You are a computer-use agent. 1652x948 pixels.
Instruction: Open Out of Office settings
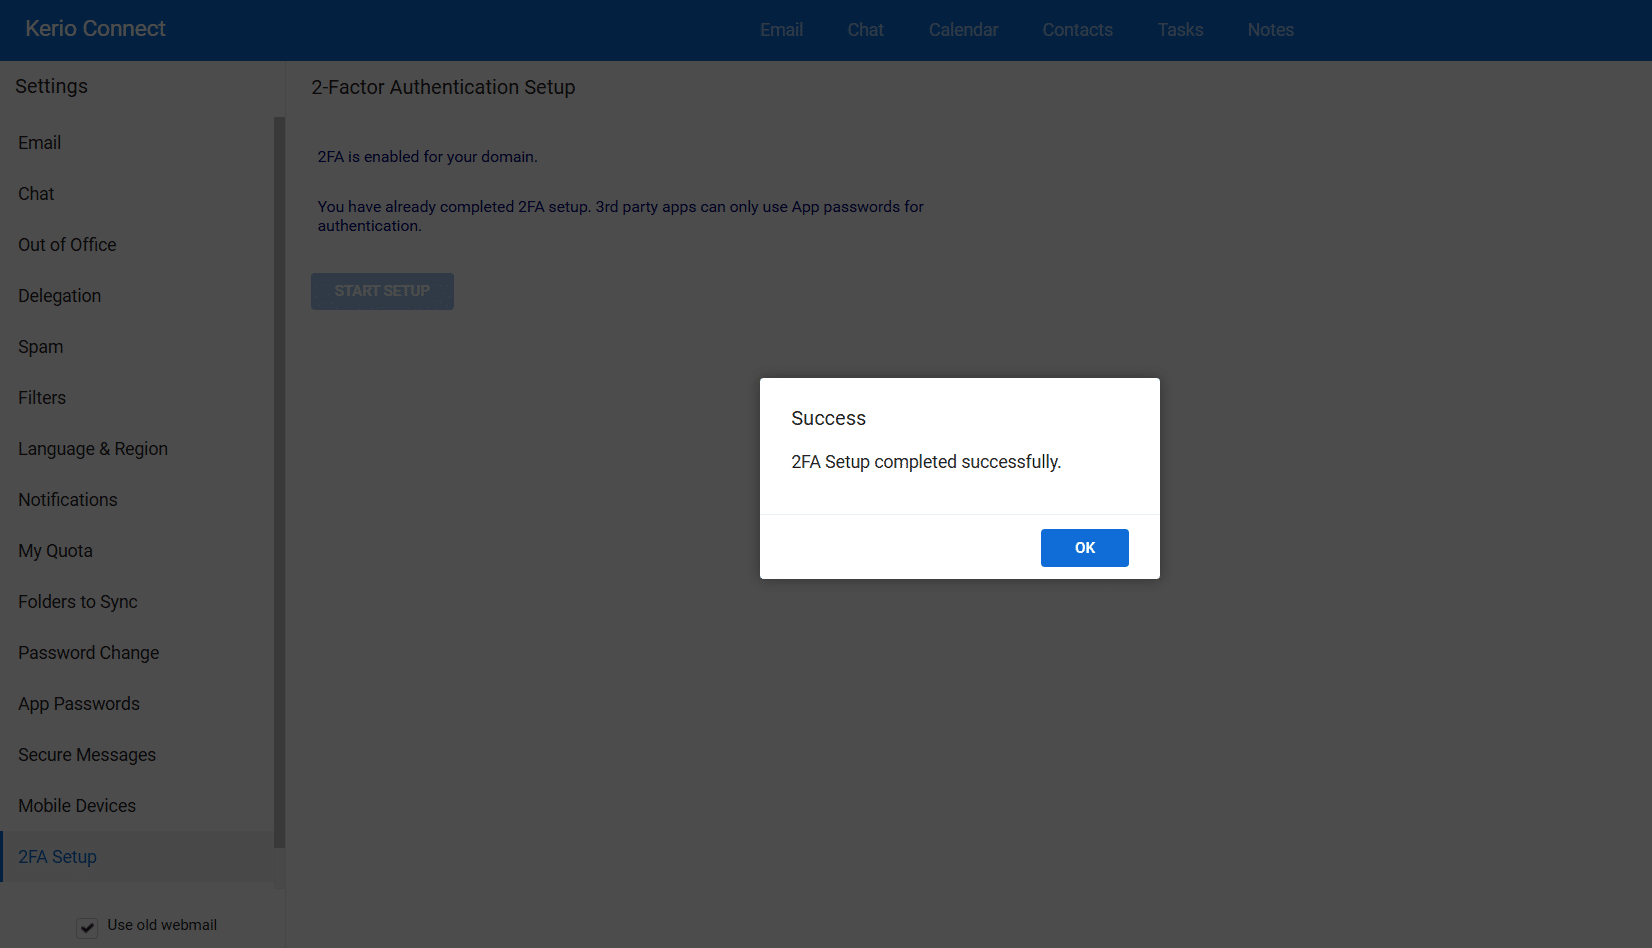(x=67, y=245)
